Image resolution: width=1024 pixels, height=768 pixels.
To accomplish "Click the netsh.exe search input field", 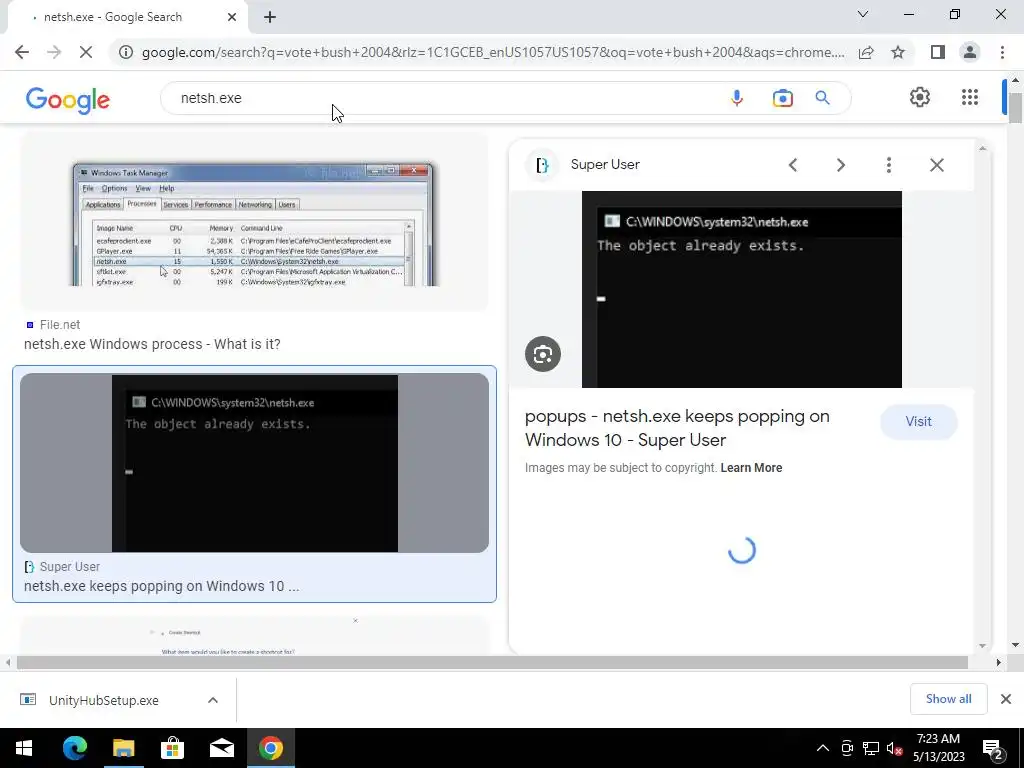I will (x=444, y=98).
